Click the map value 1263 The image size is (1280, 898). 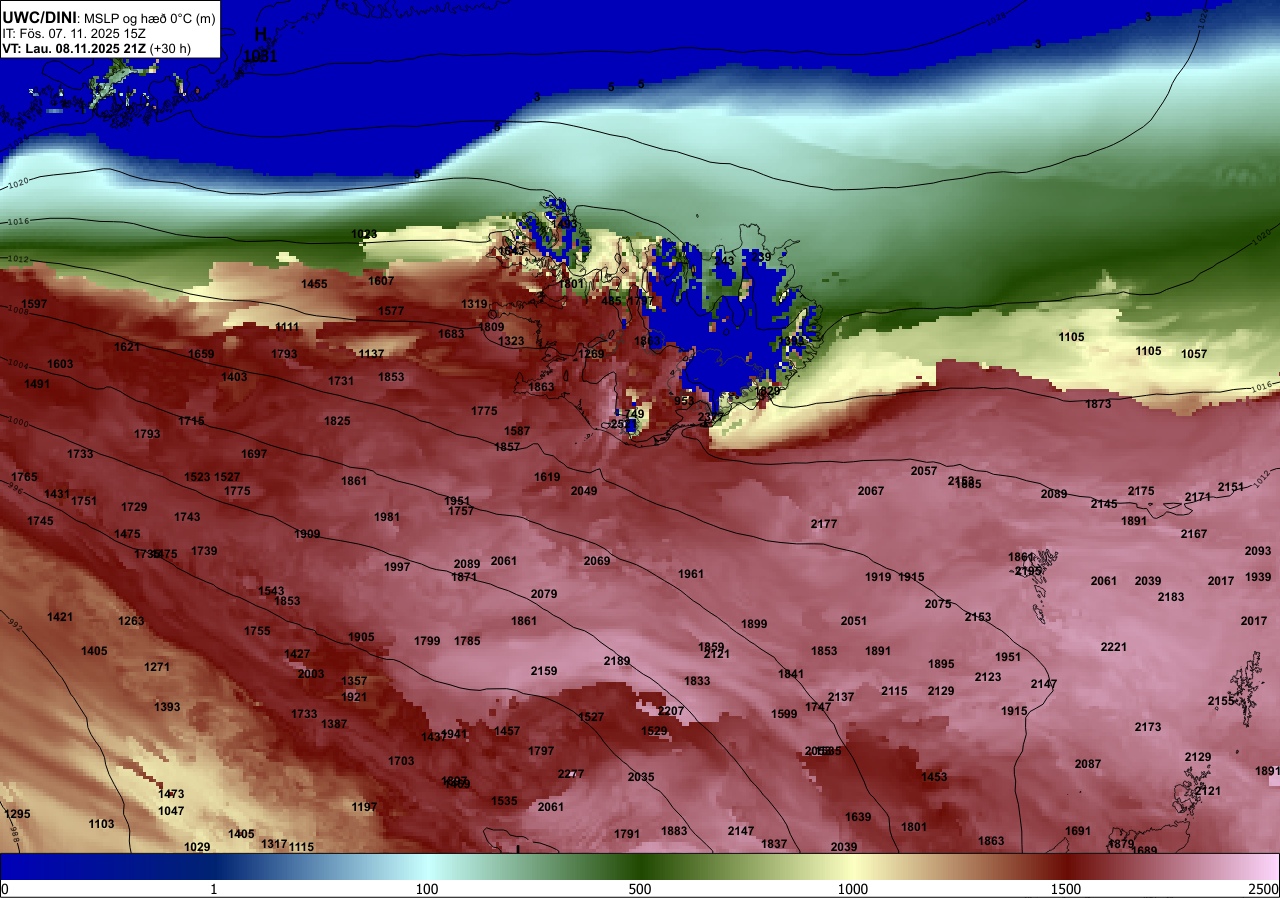131,621
